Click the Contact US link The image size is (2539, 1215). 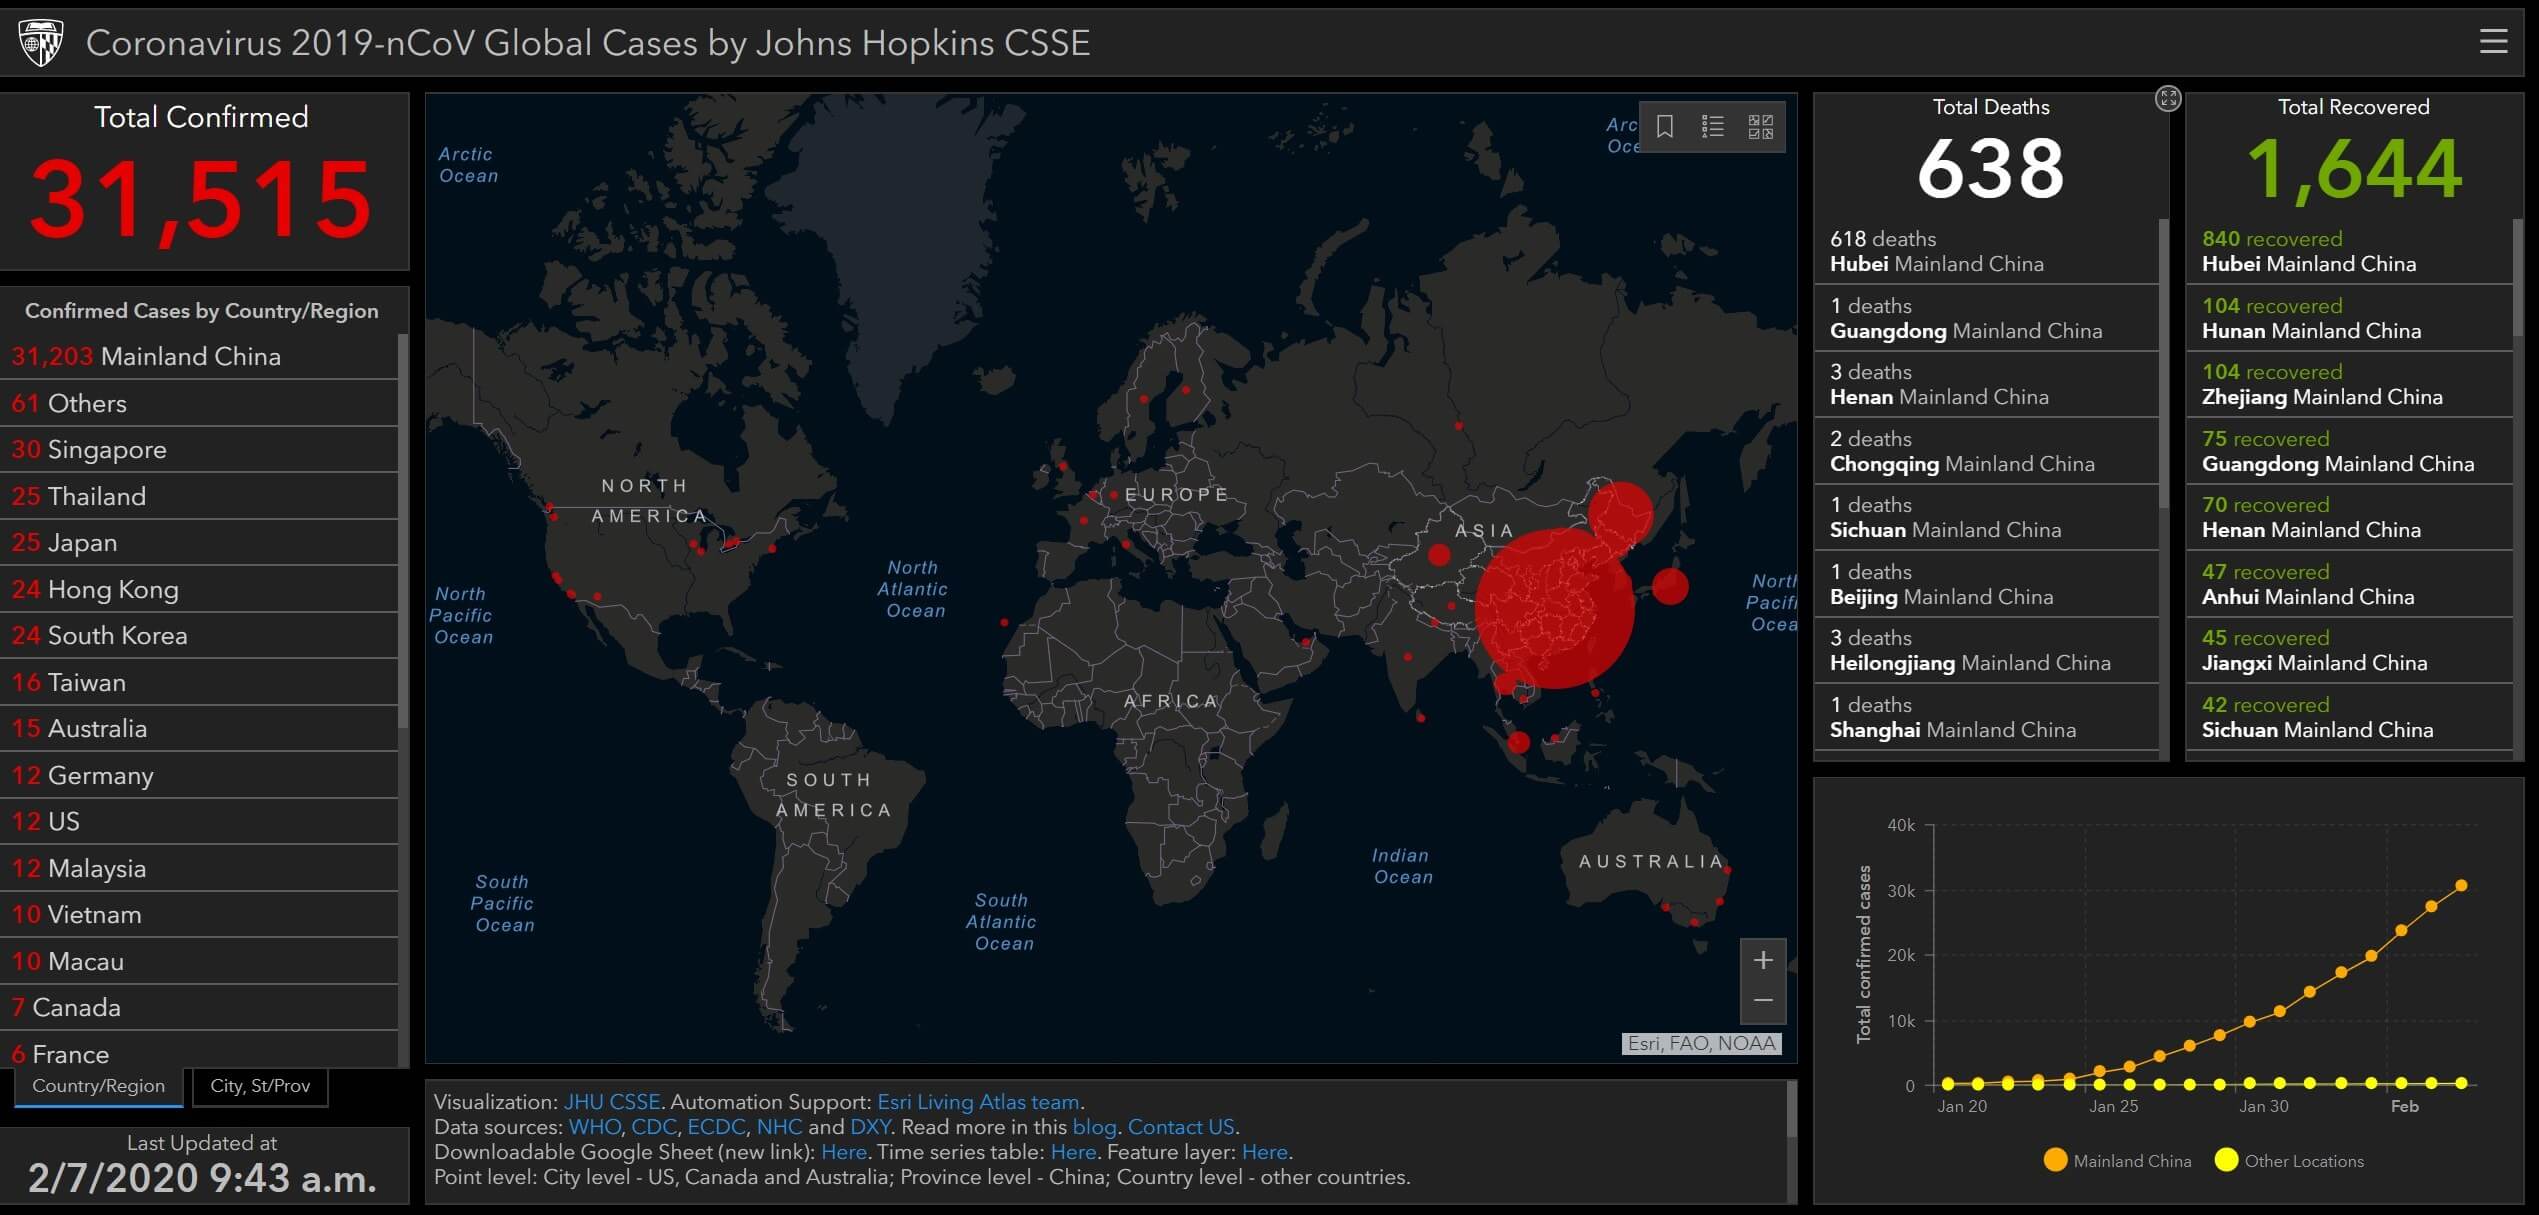(x=1181, y=1127)
